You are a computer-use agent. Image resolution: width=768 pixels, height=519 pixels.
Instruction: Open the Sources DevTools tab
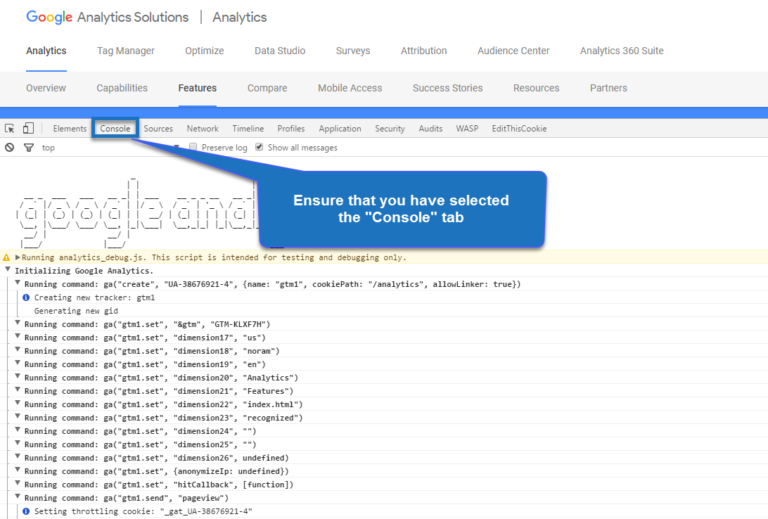(158, 129)
